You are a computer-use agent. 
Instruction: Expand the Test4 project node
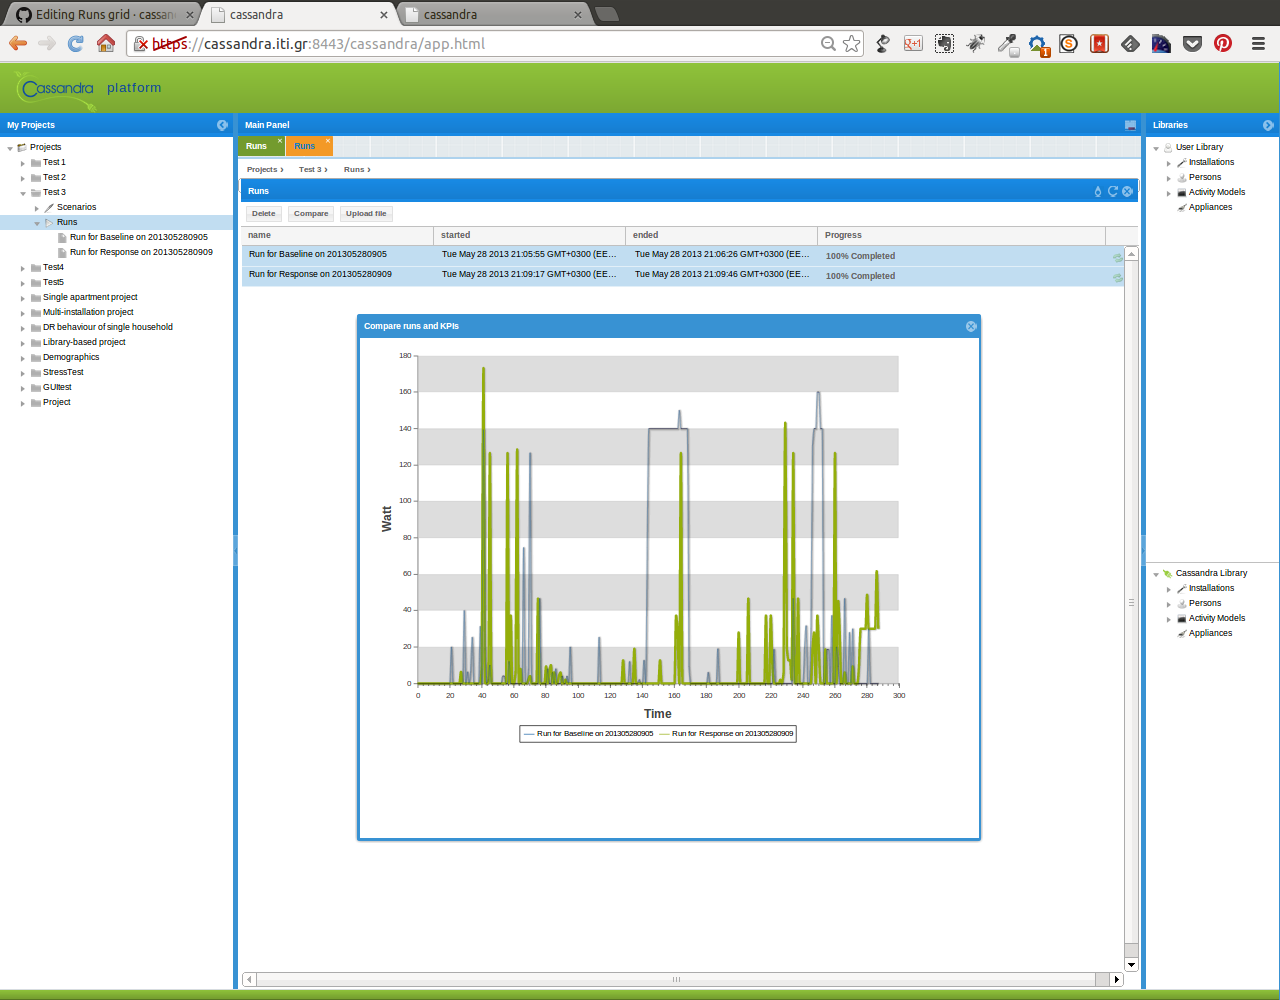23,268
